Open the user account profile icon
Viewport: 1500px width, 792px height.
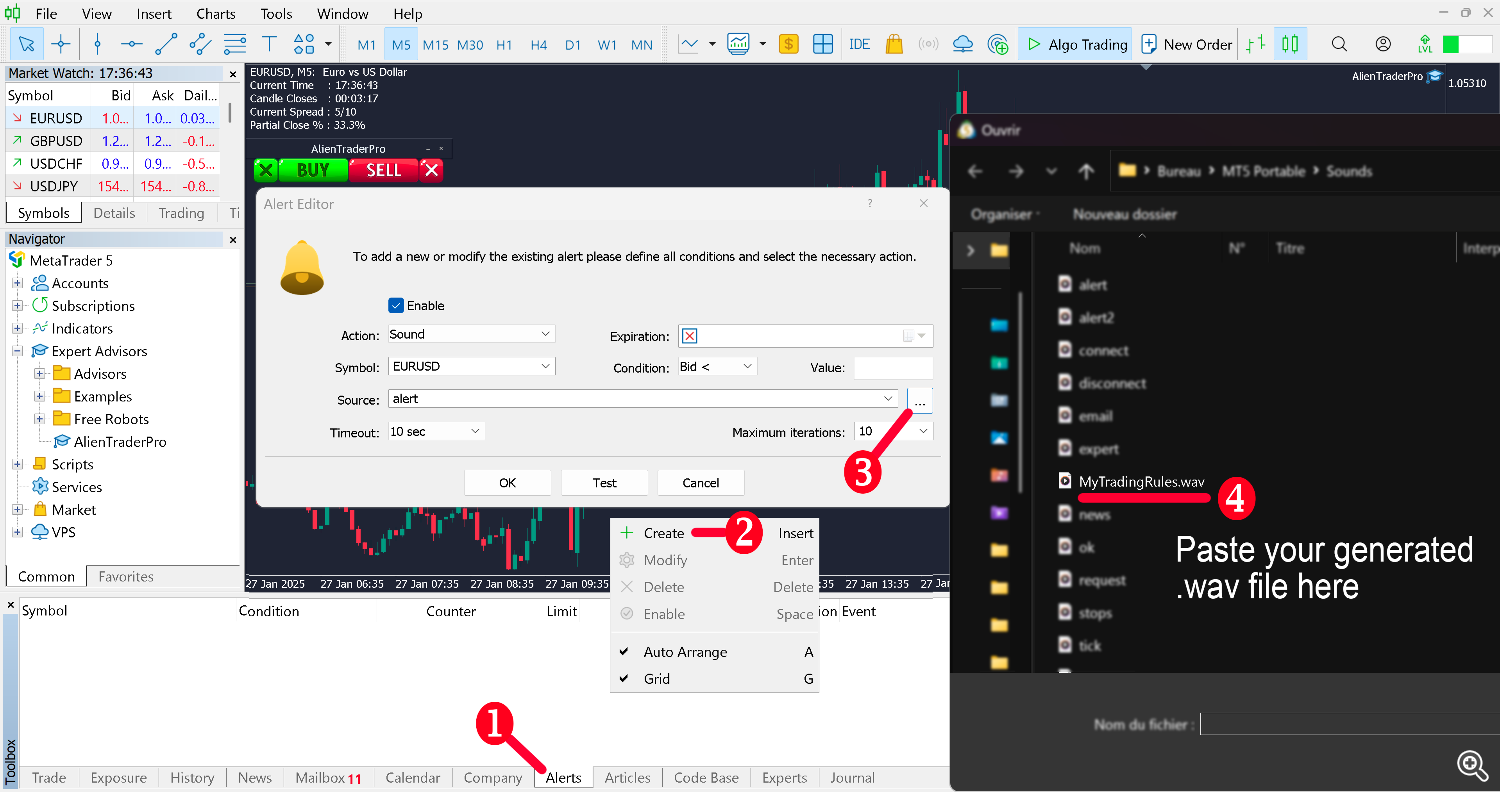(1383, 44)
